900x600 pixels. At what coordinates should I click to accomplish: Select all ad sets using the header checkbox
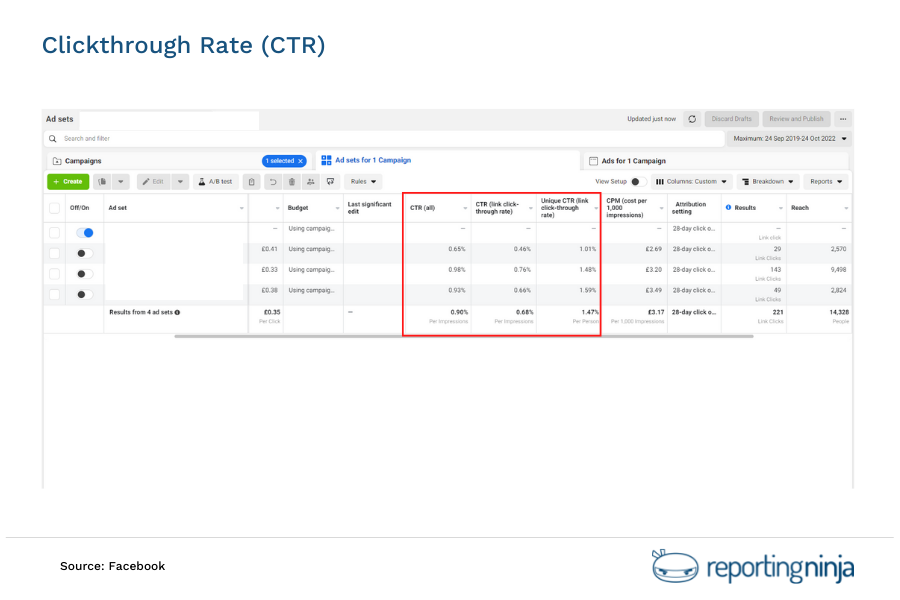pyautogui.click(x=55, y=207)
